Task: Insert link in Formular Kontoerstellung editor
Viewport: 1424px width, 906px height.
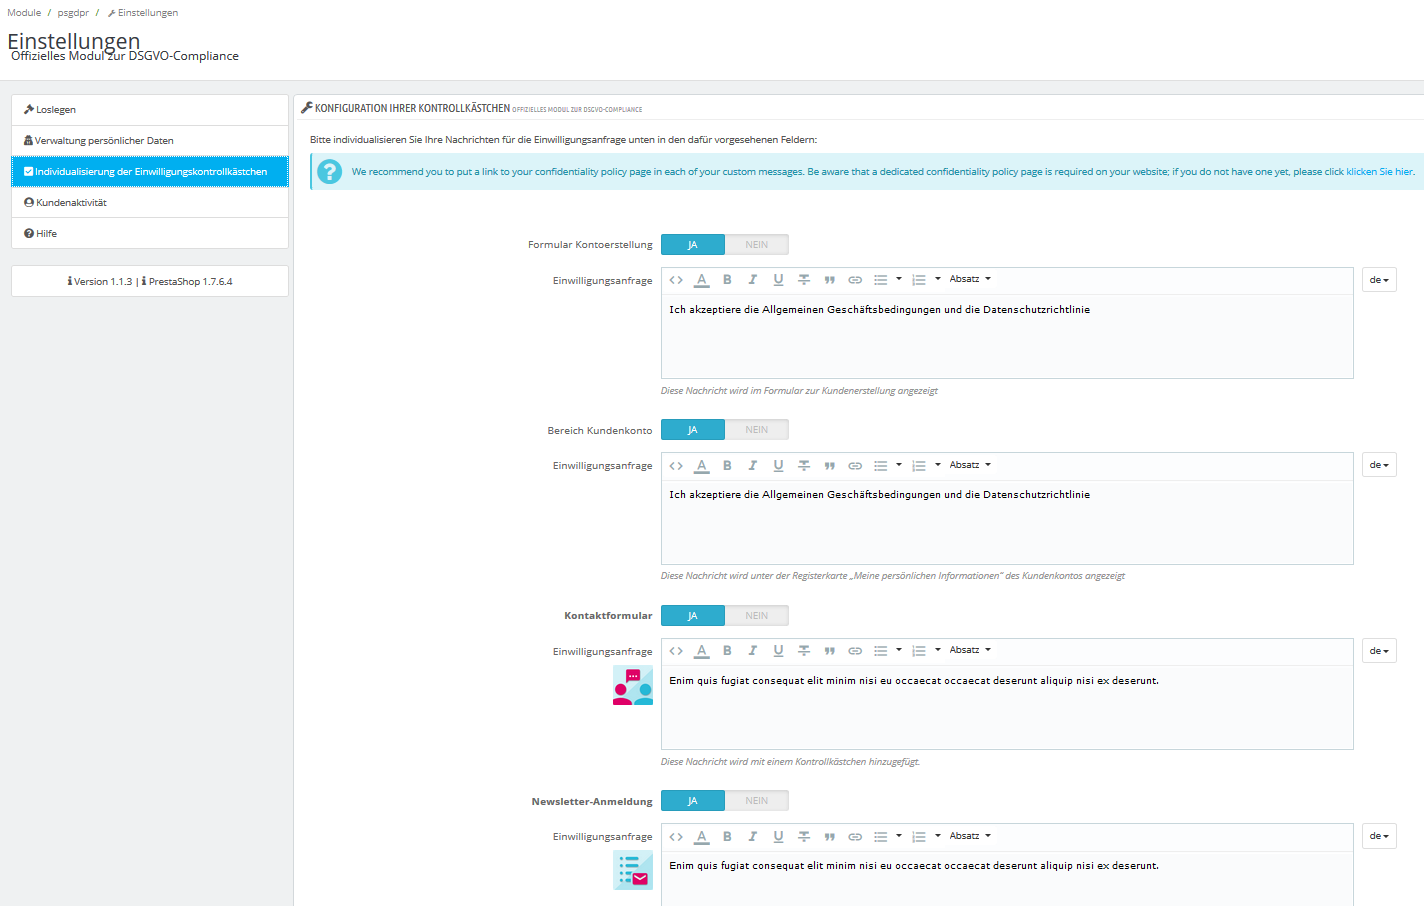Action: pyautogui.click(x=855, y=280)
